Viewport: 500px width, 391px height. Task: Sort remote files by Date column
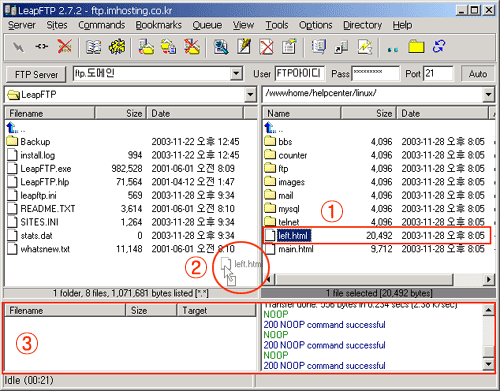coord(442,113)
